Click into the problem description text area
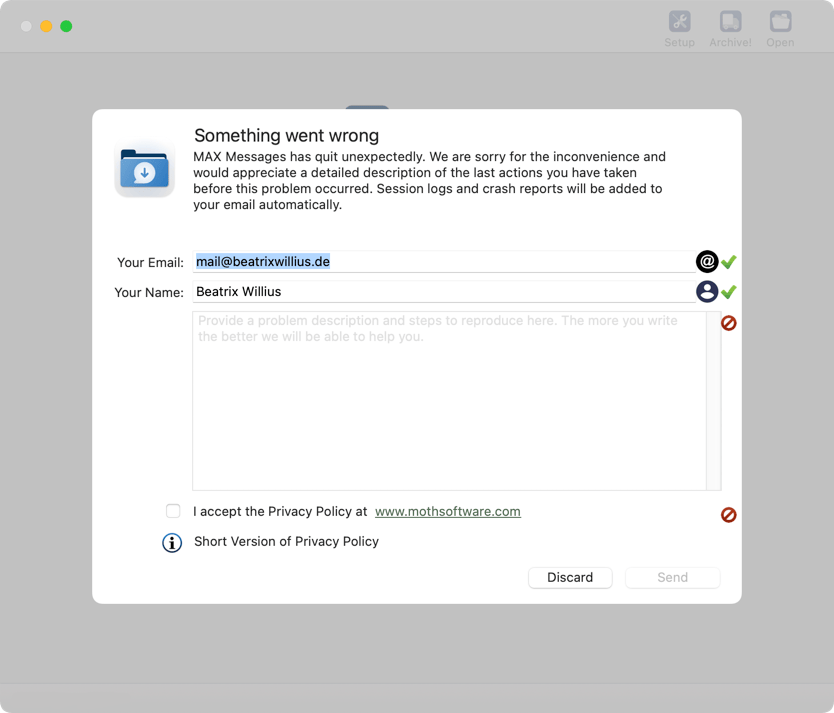Image resolution: width=834 pixels, height=713 pixels. (449, 401)
